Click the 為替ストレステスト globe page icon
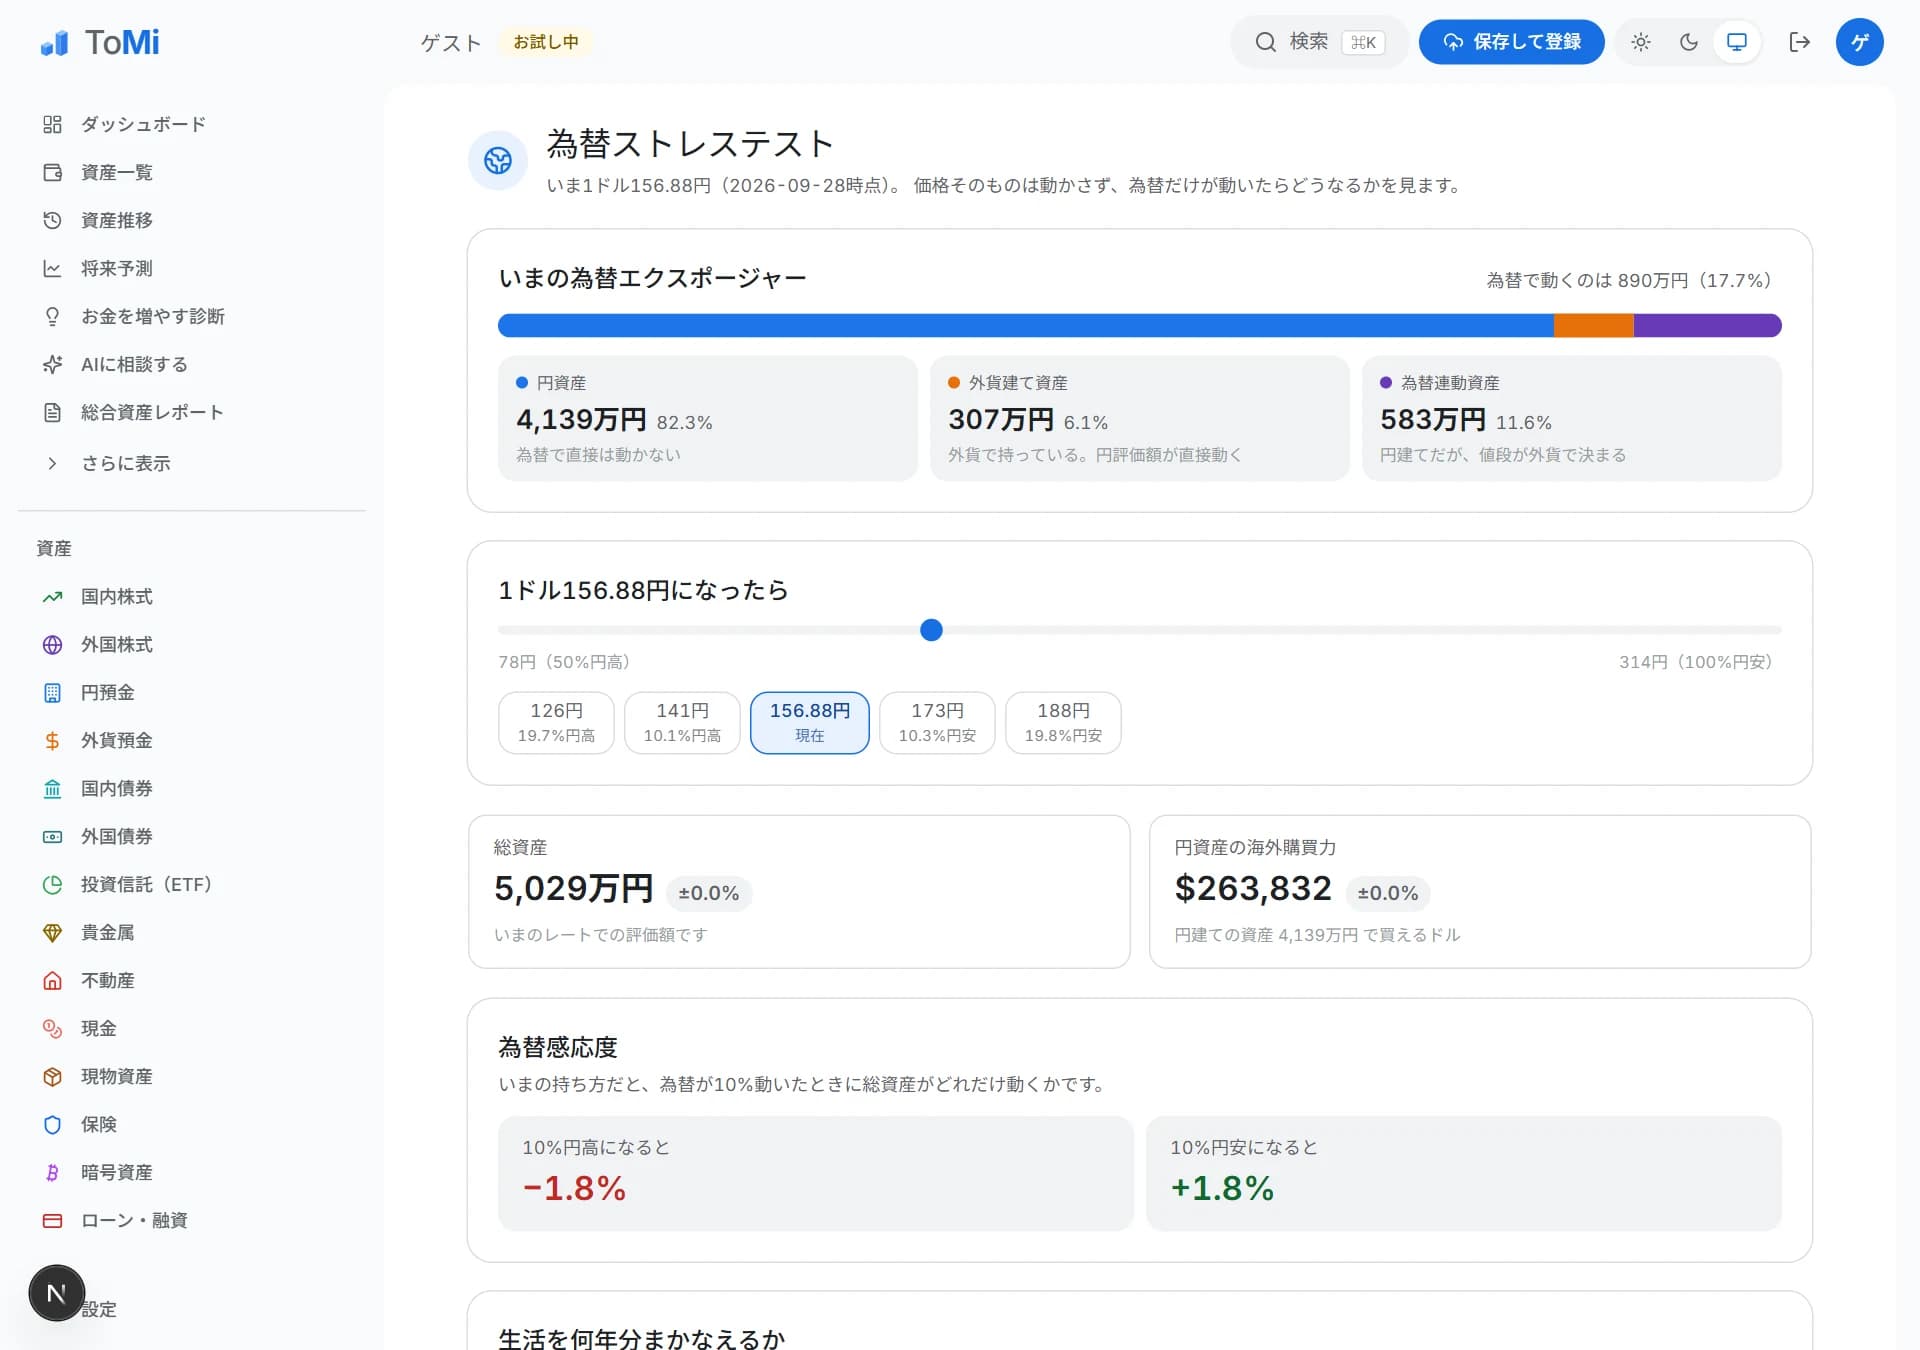Screen dimensions: 1920x1350 (x=498, y=160)
